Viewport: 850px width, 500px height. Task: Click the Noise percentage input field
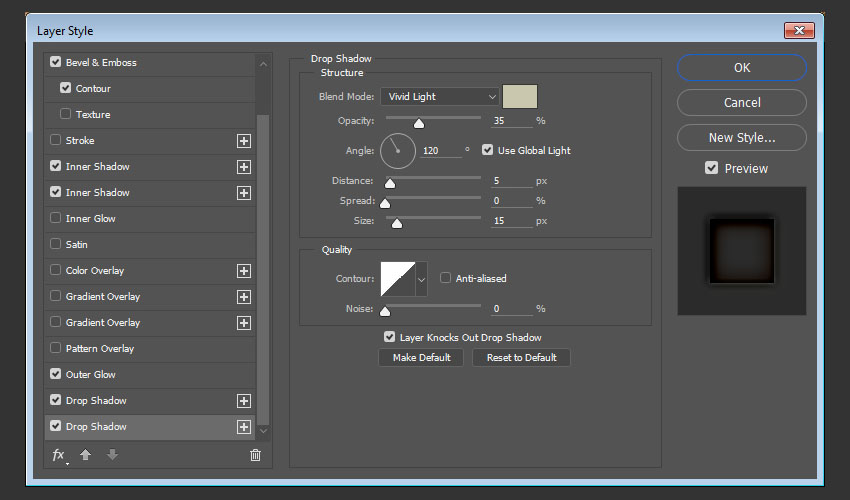pos(512,309)
